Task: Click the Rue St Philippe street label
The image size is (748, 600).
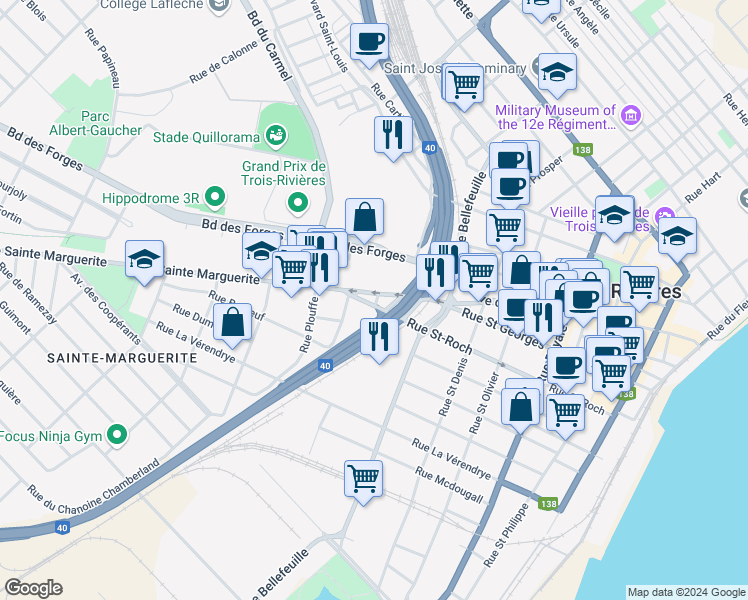Action: (506, 535)
